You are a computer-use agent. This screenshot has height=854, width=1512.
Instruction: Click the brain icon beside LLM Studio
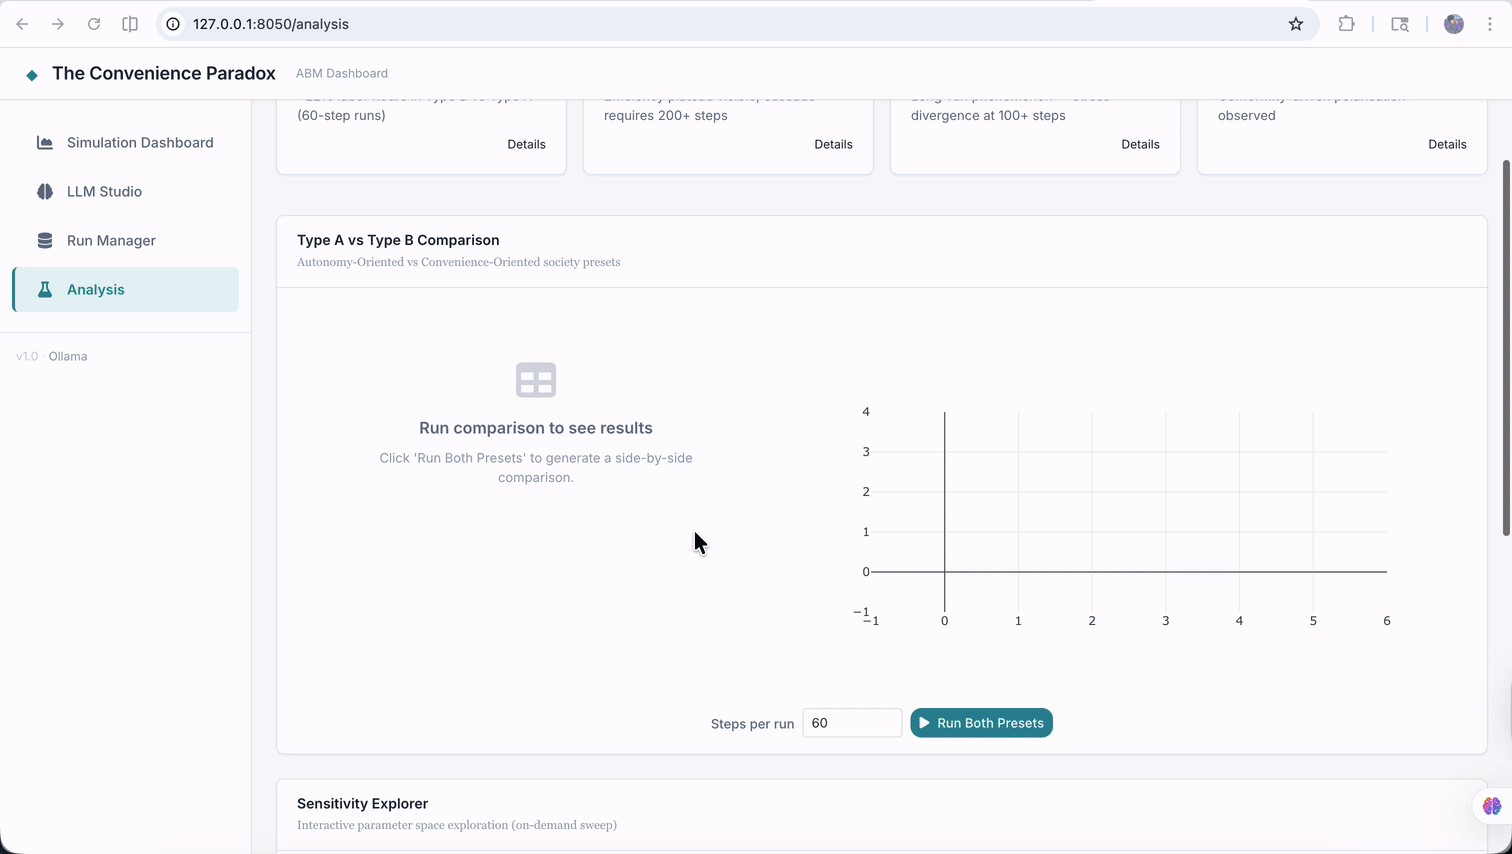tap(45, 192)
